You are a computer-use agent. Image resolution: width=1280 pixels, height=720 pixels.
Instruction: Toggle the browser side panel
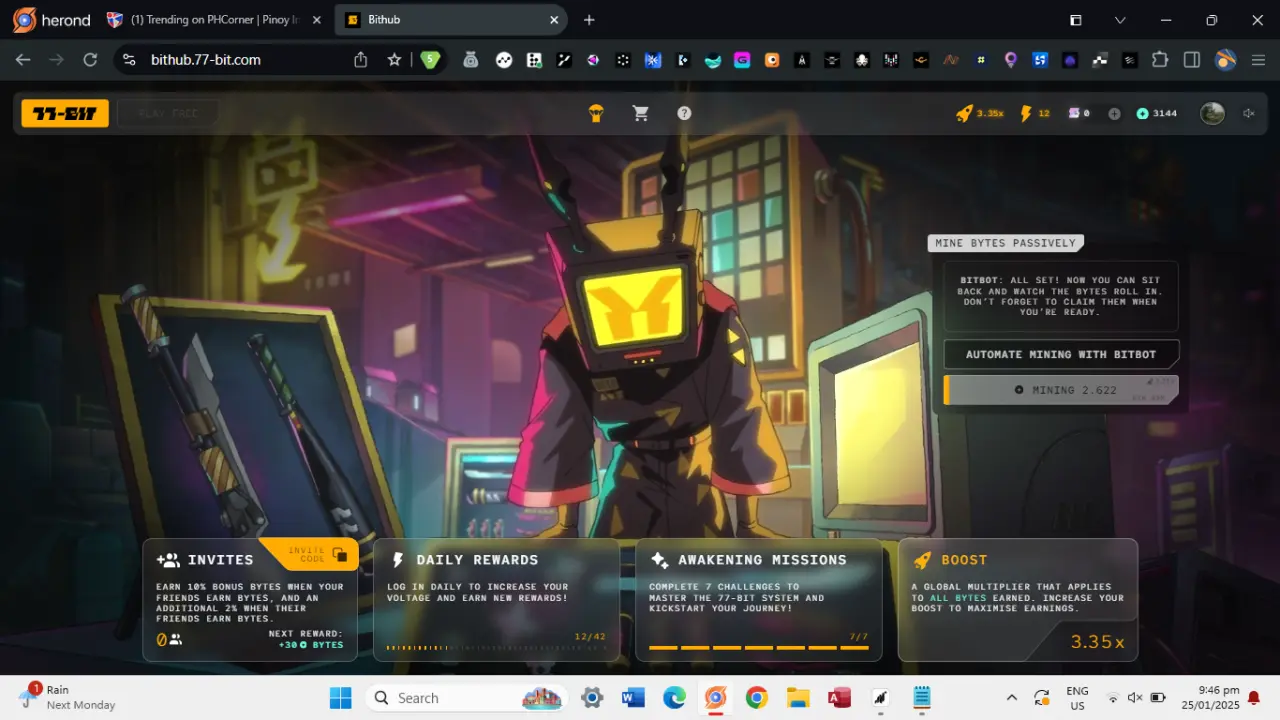point(1192,60)
